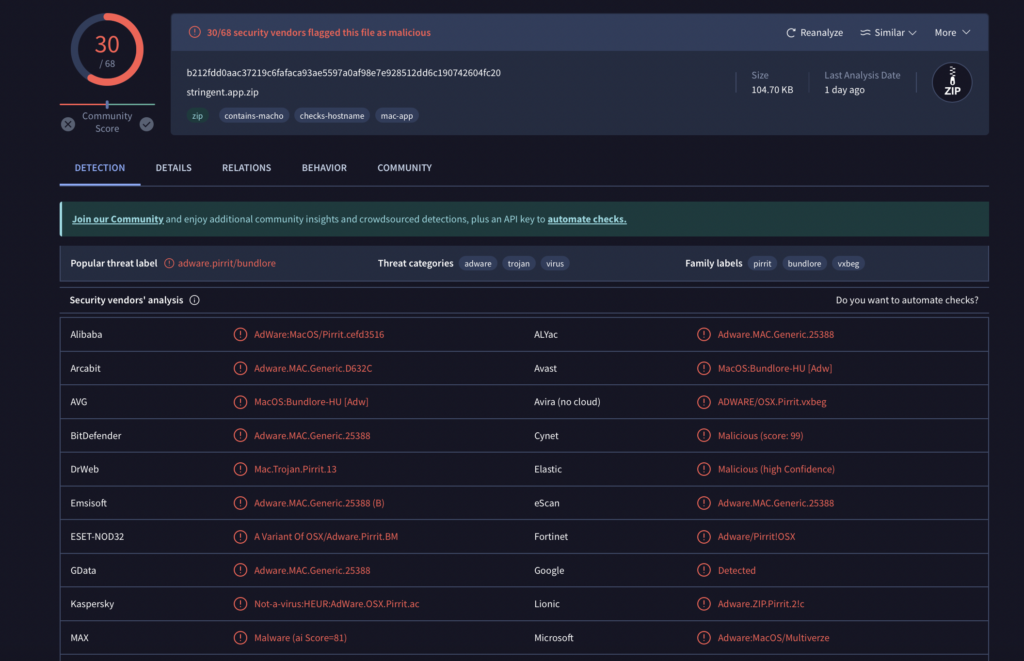The width and height of the screenshot is (1024, 661).
Task: Click the vxbeg family label chip
Action: pos(848,263)
